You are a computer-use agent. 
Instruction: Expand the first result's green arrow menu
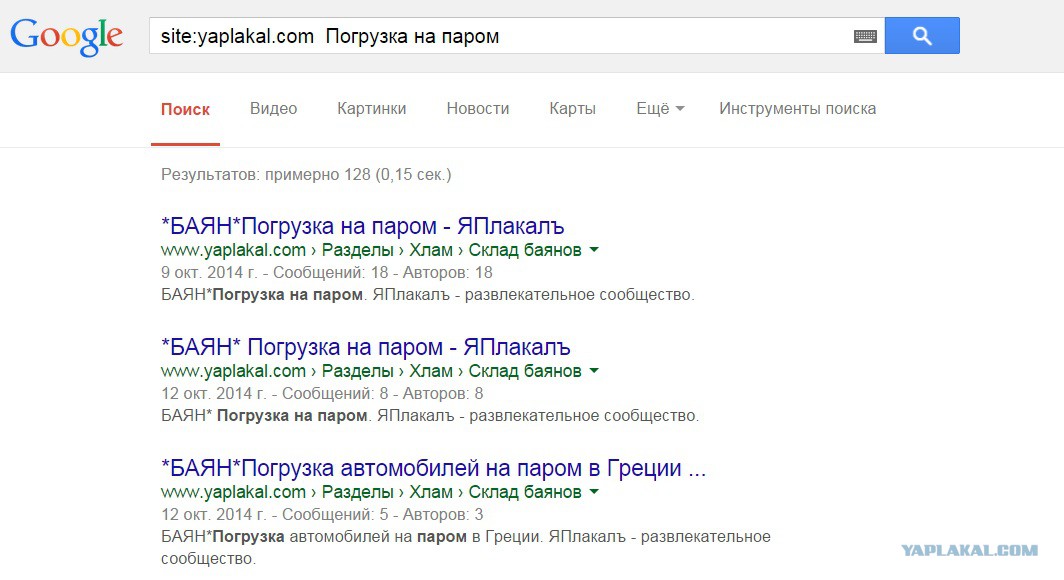tap(594, 250)
